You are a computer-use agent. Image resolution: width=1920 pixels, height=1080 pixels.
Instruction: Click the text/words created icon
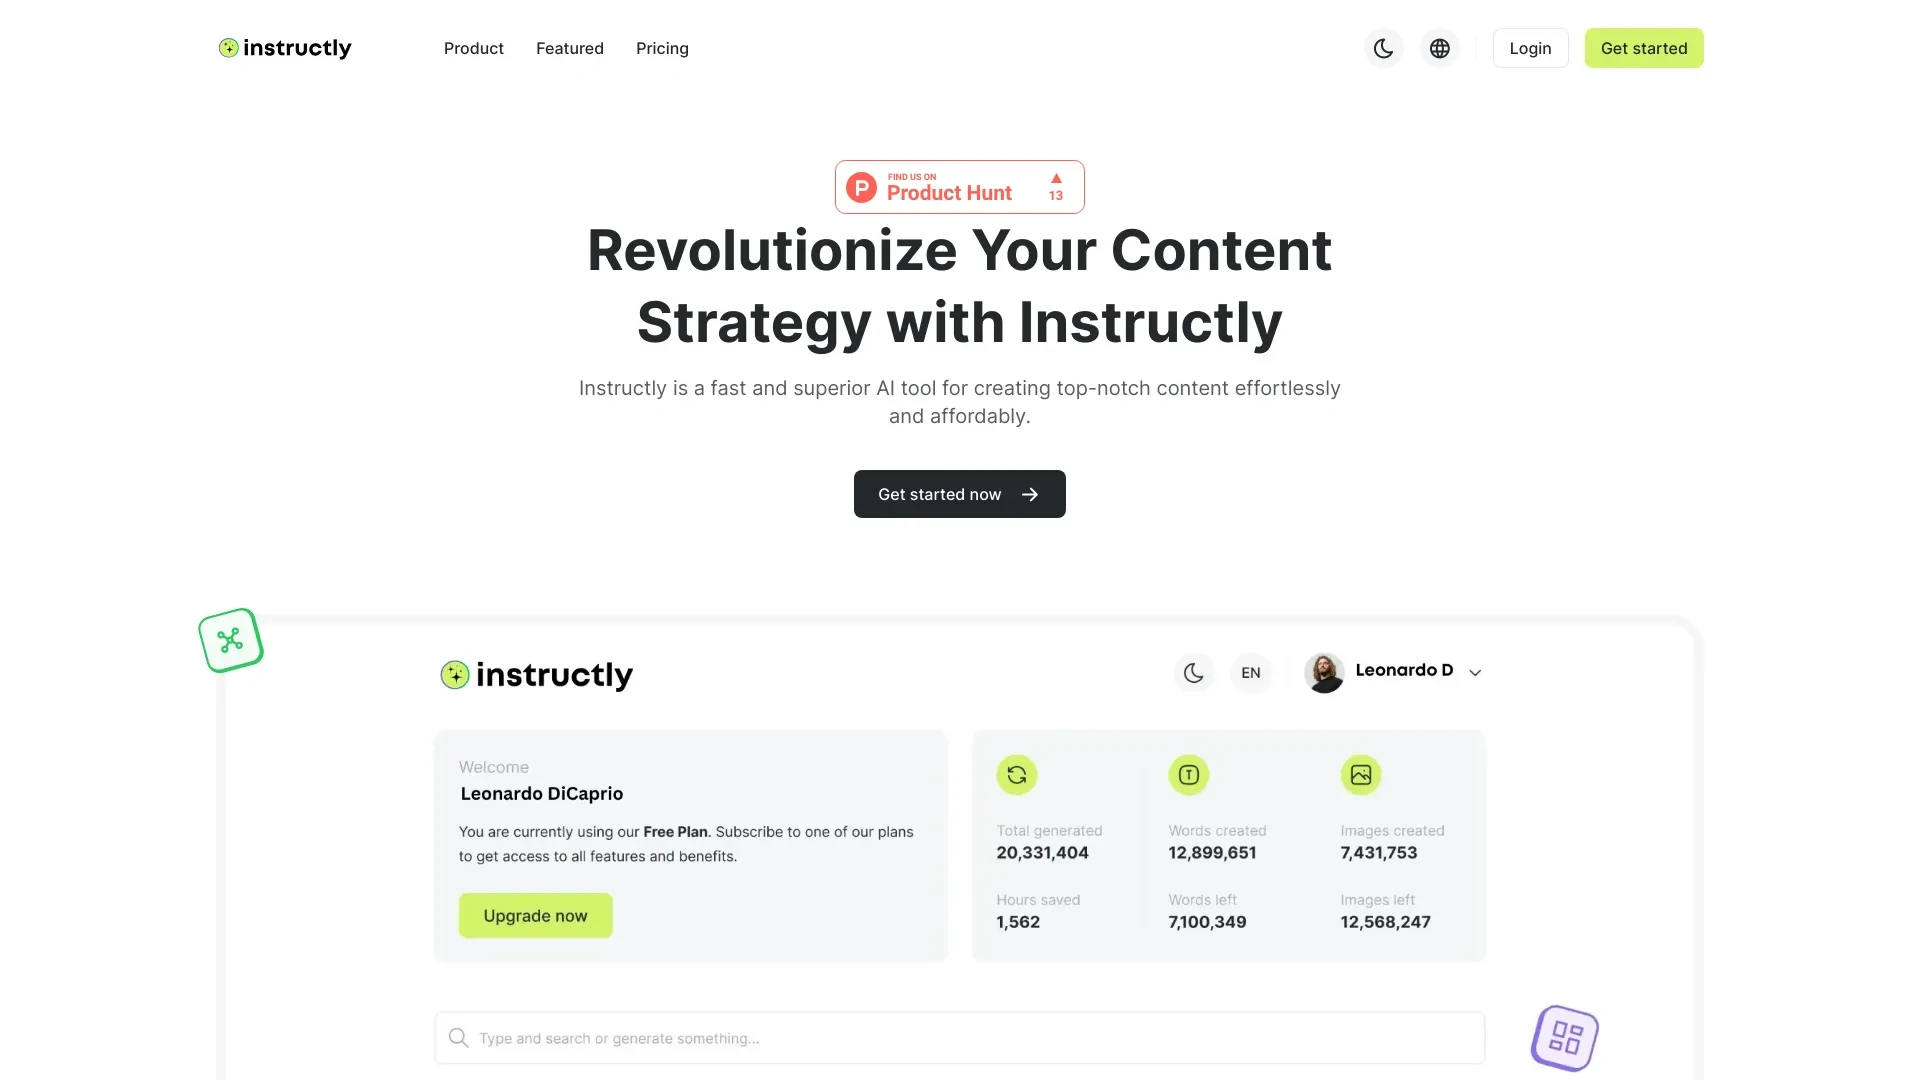(x=1188, y=774)
